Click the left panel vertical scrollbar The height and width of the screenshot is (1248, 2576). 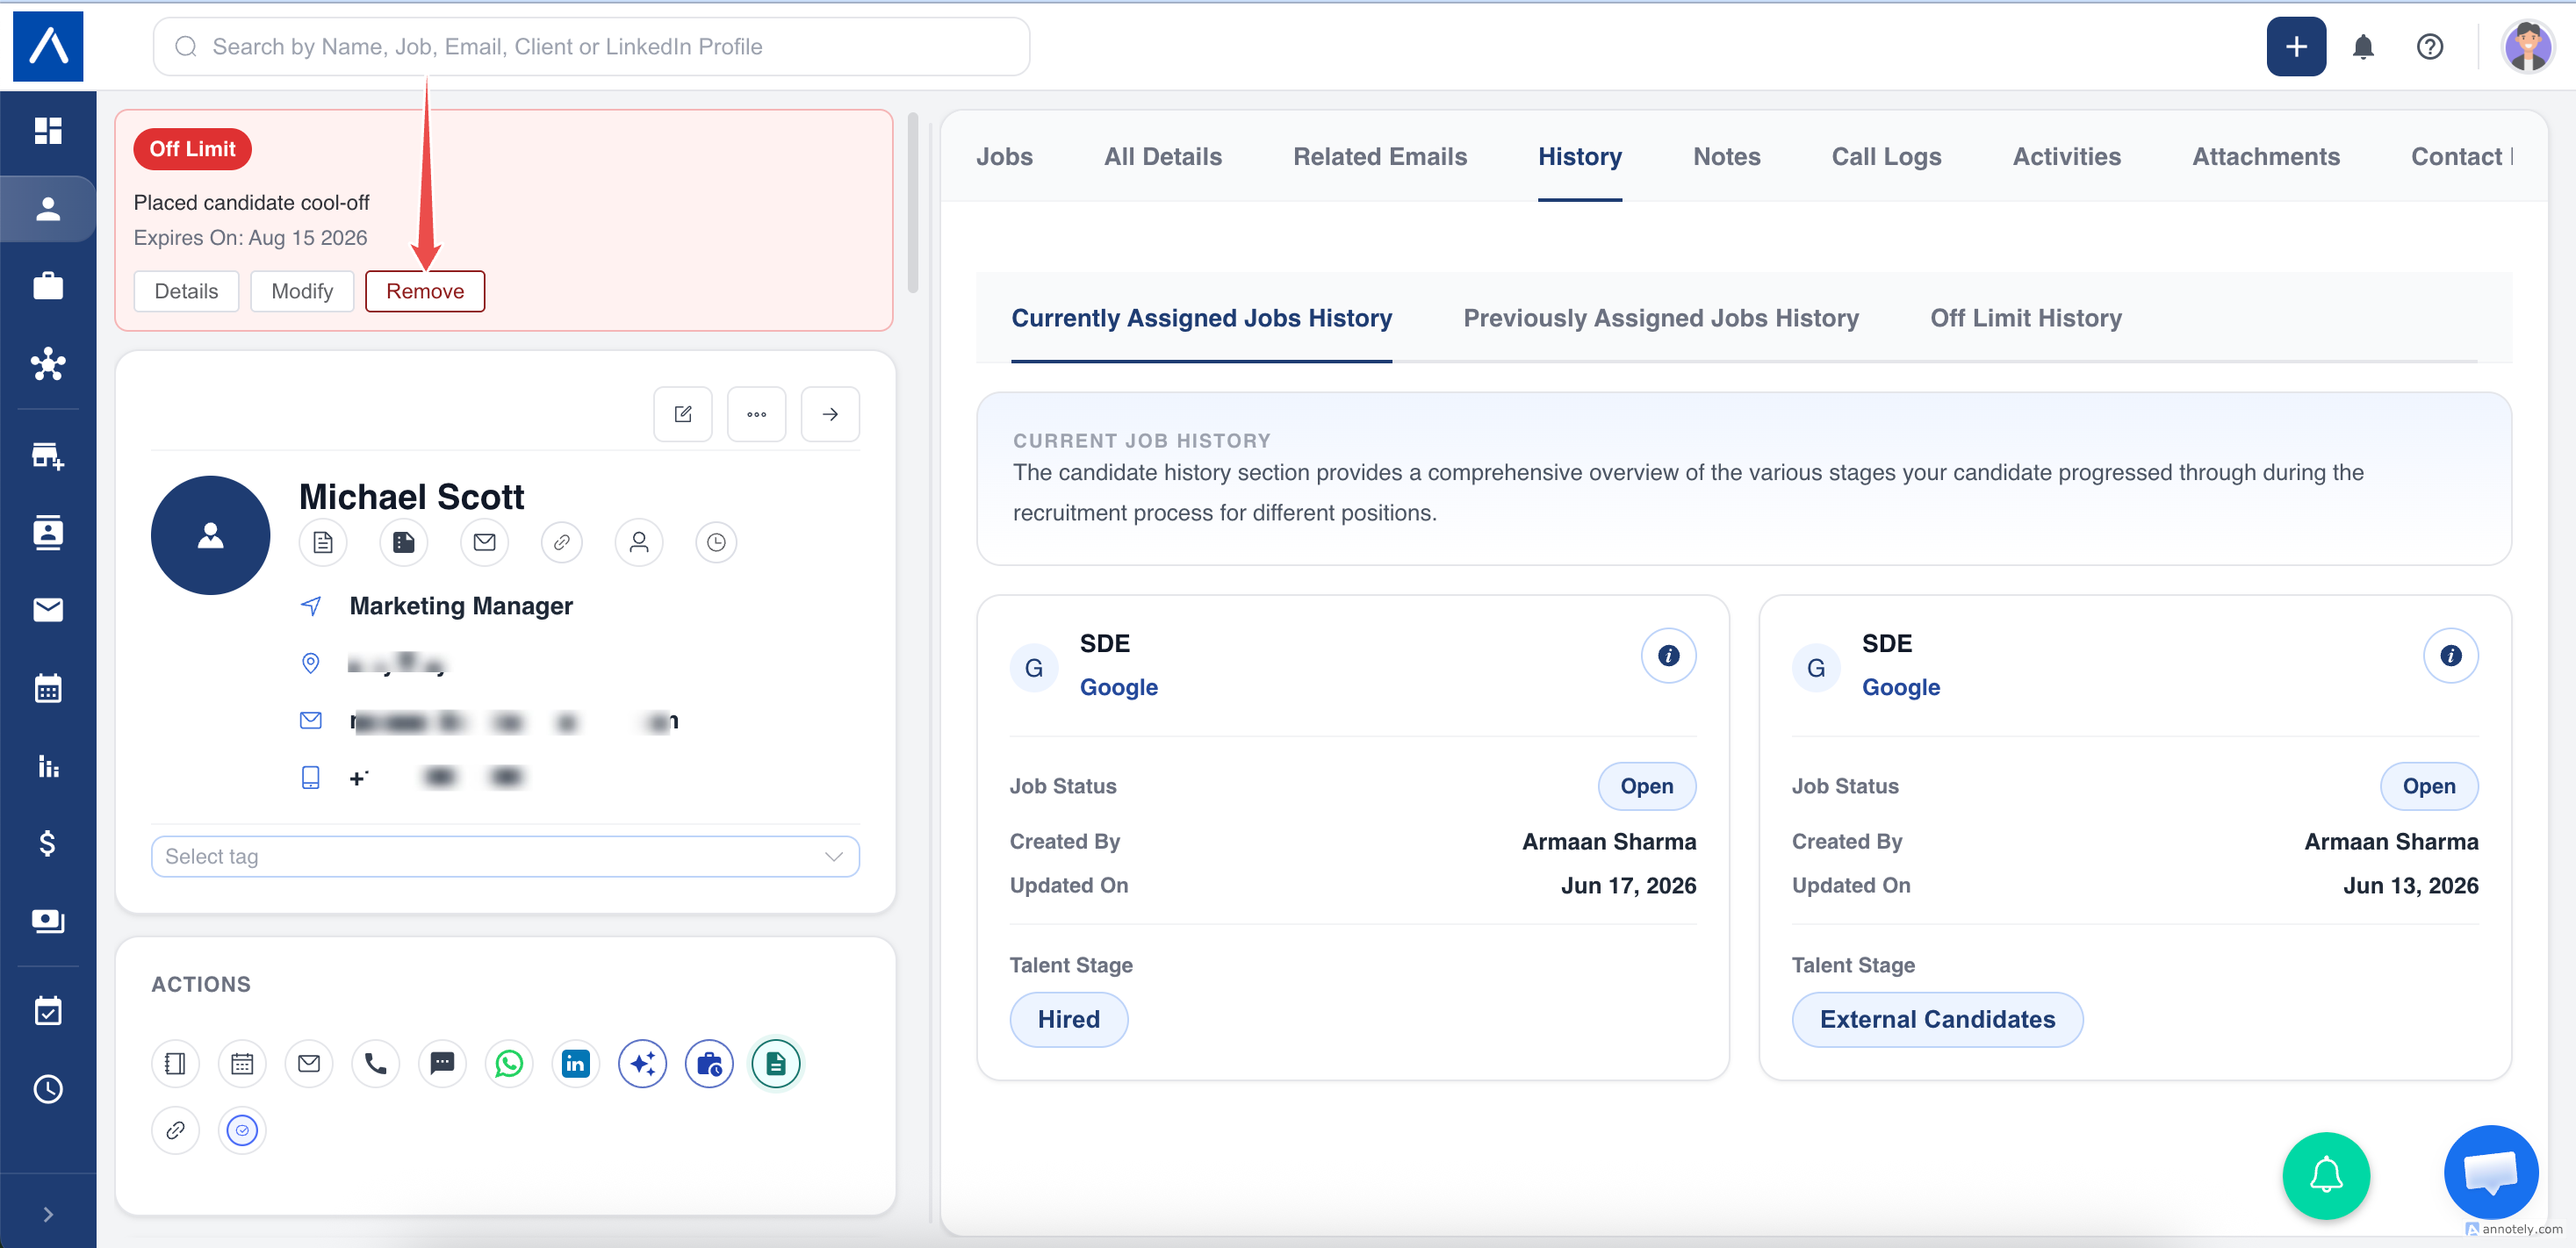(912, 203)
